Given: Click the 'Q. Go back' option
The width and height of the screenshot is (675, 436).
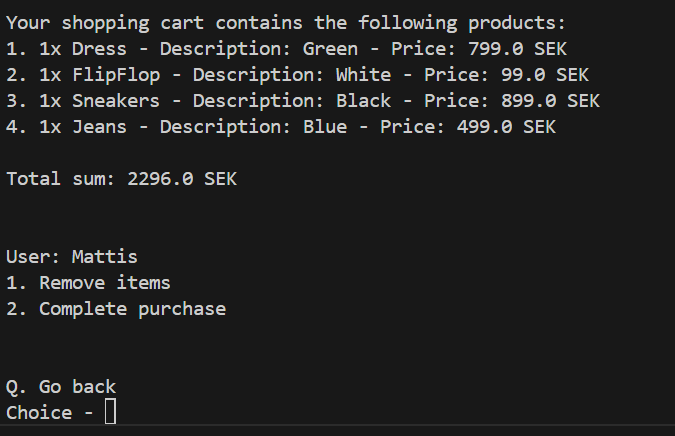Looking at the screenshot, I should (x=61, y=387).
